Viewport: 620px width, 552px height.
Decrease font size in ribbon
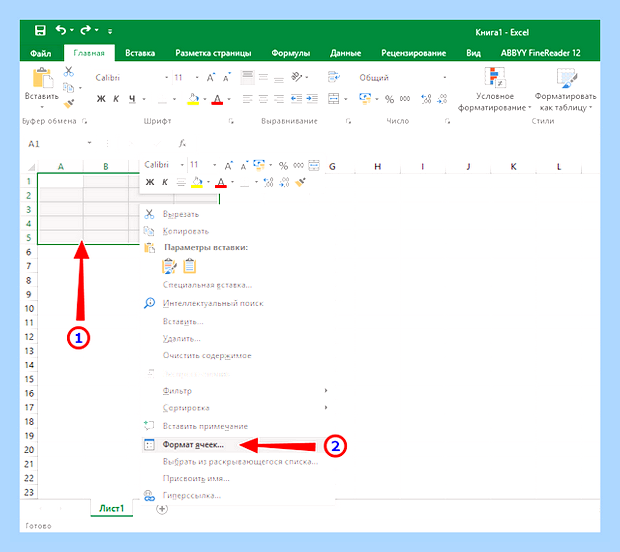(227, 78)
